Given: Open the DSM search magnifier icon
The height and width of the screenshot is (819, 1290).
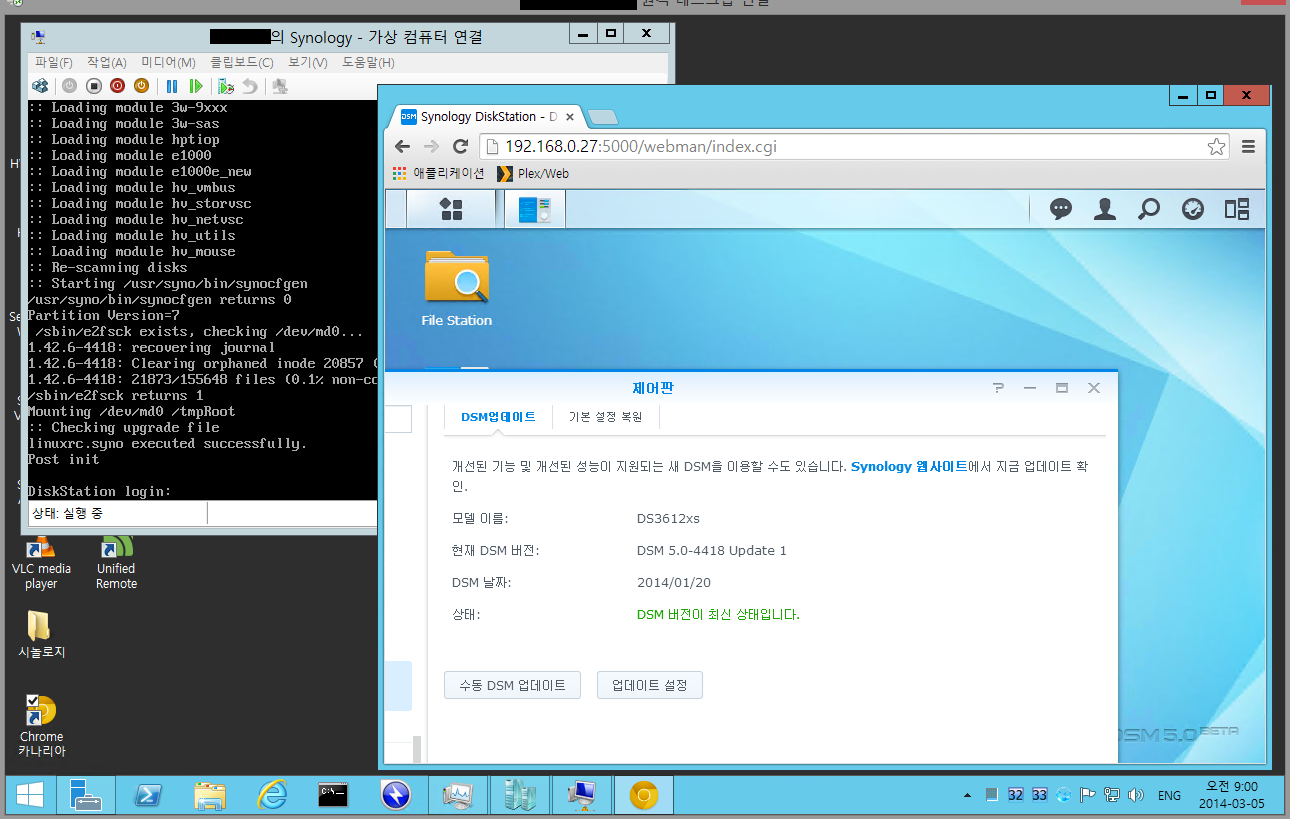Looking at the screenshot, I should coord(1149,209).
